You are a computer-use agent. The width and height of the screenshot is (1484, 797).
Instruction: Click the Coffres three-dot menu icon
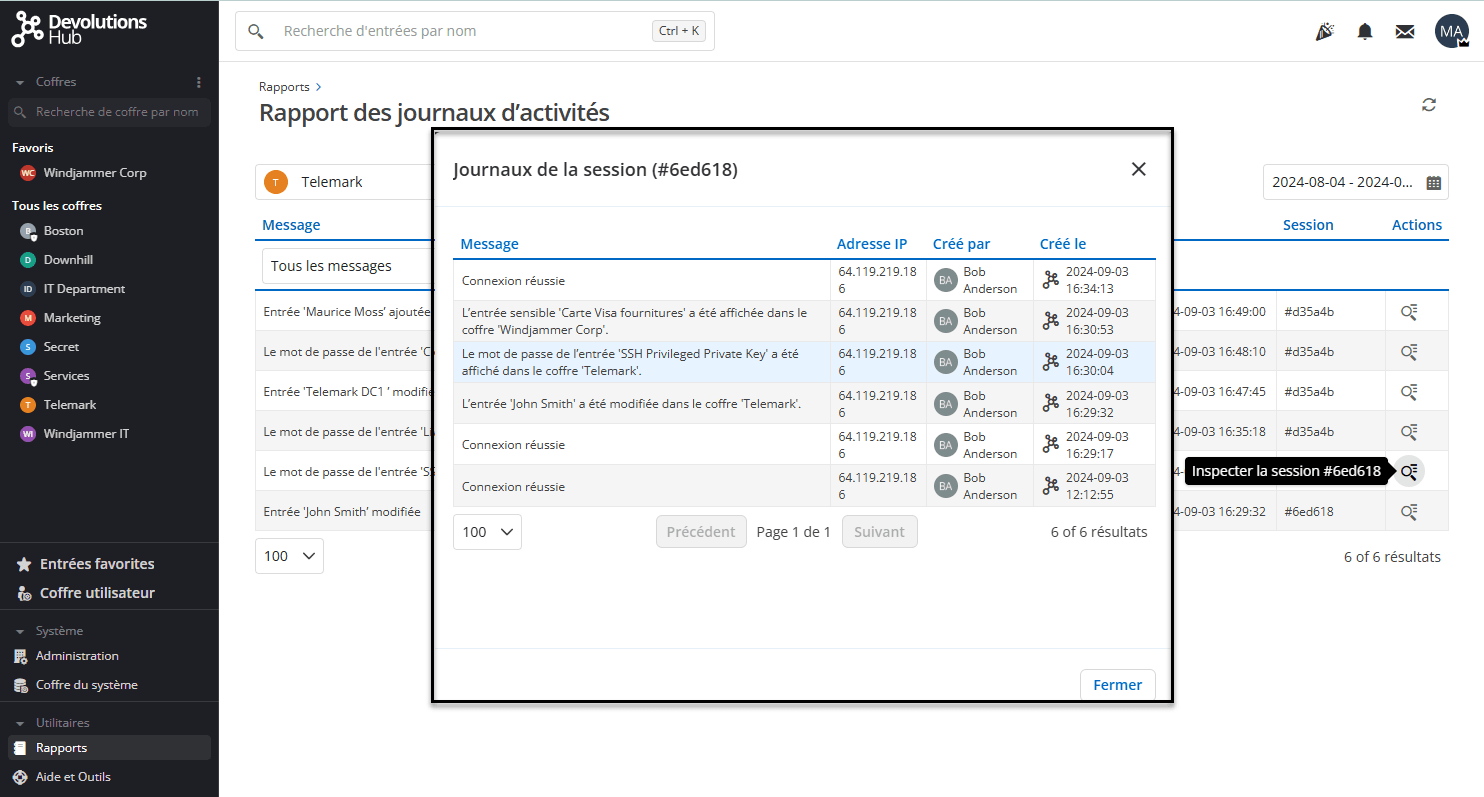198,82
